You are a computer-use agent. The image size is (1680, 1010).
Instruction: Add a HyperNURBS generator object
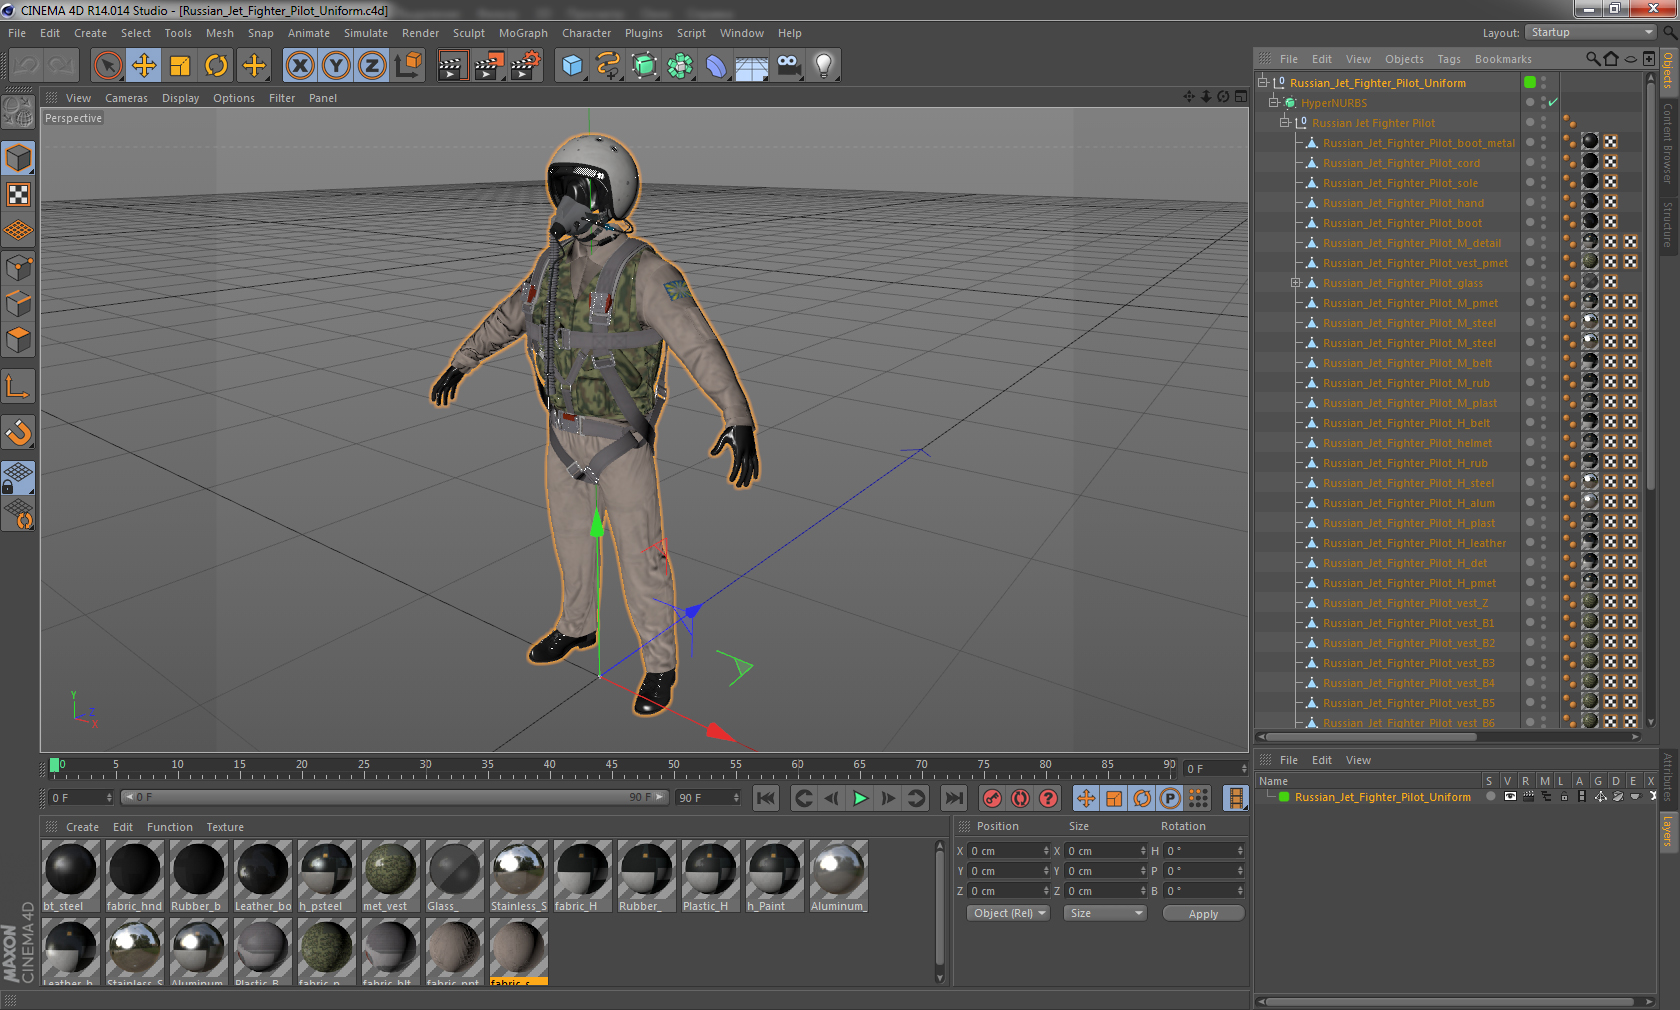(x=644, y=66)
